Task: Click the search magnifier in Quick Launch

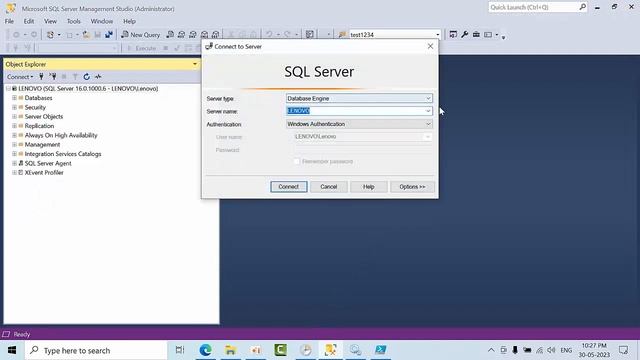Action: click(582, 7)
